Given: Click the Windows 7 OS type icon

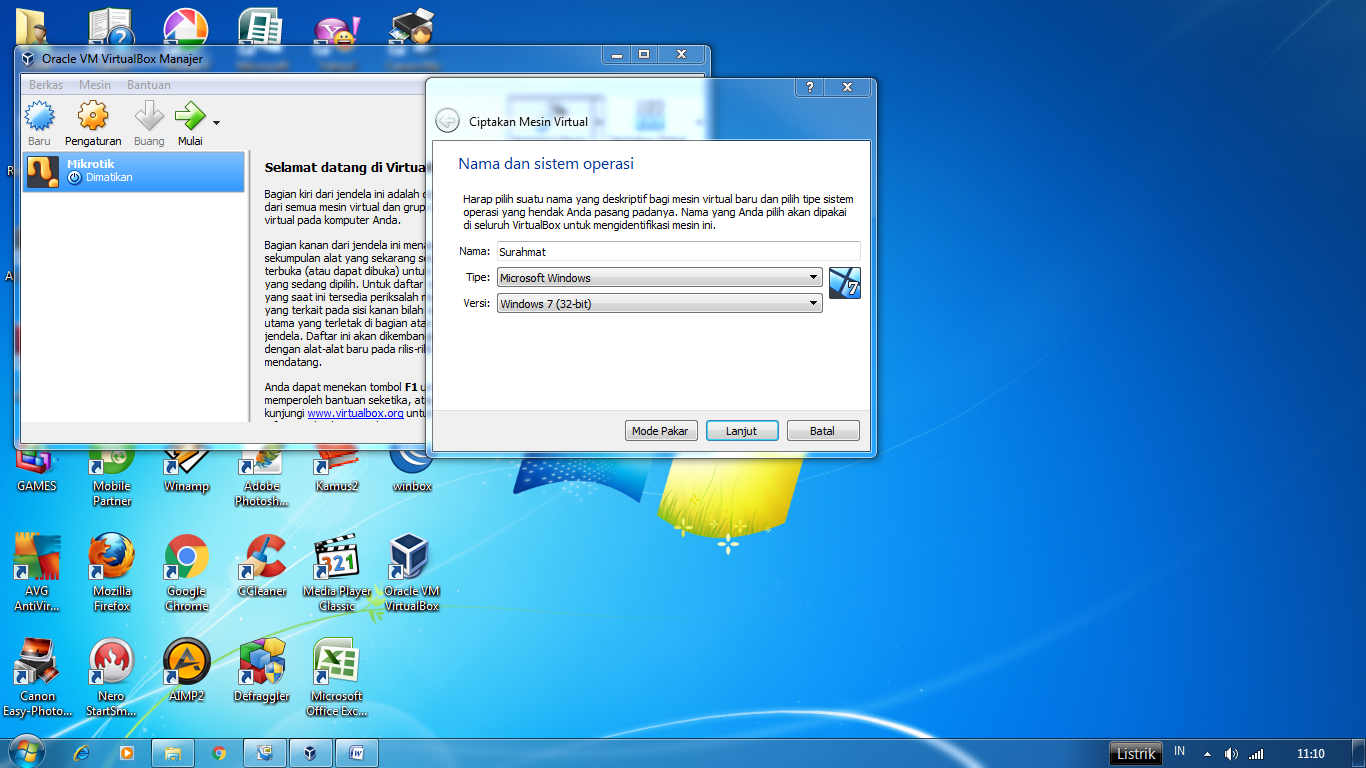Looking at the screenshot, I should [x=845, y=283].
